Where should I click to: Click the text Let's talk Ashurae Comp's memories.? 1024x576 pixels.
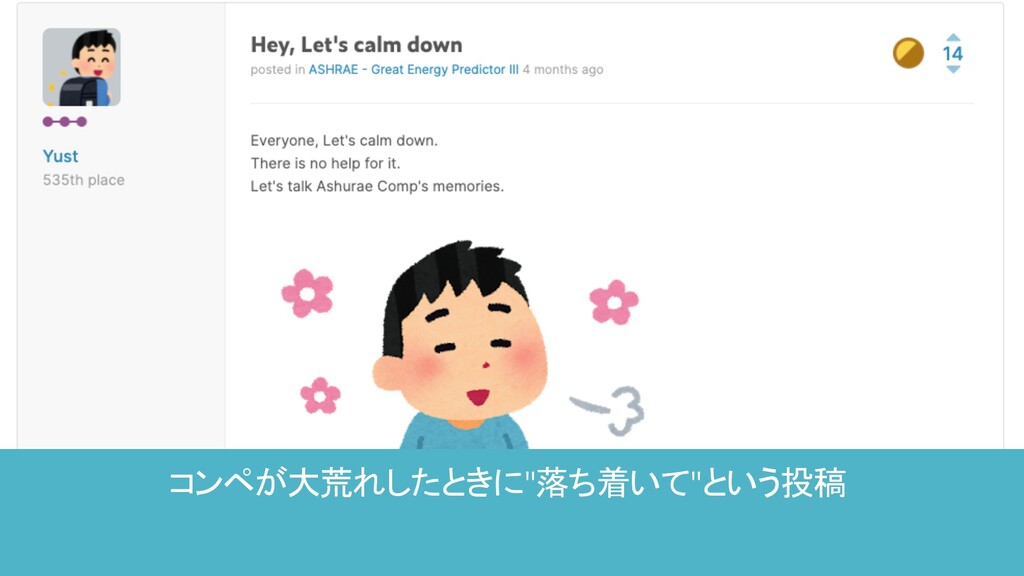pos(377,186)
